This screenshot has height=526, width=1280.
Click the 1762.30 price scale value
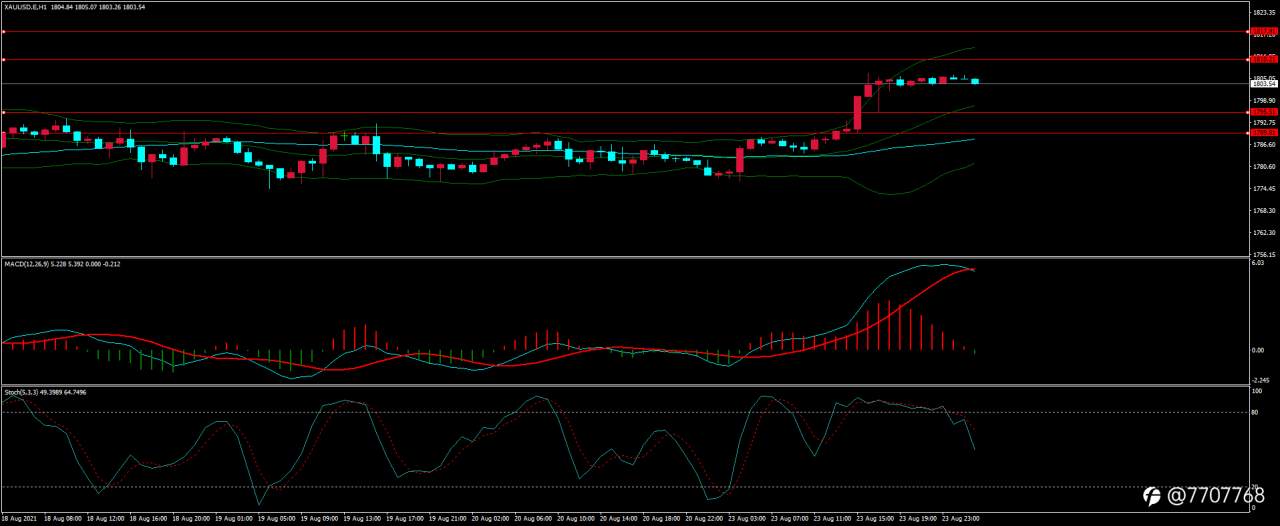coord(1265,233)
